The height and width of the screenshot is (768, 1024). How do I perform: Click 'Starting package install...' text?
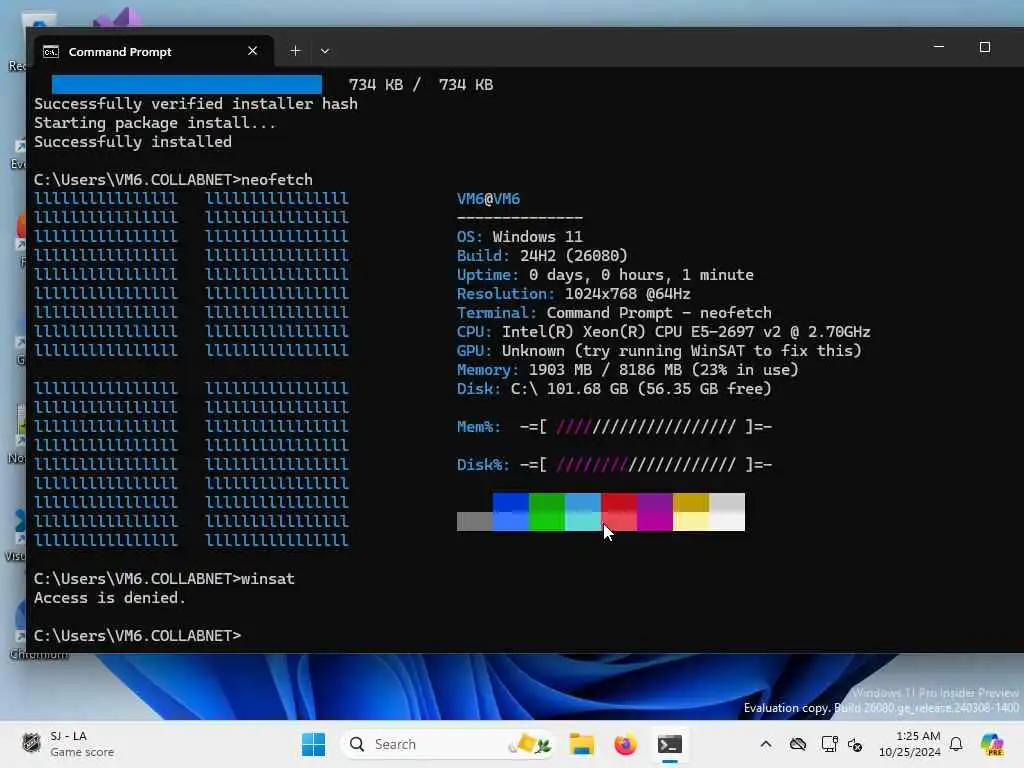(155, 123)
